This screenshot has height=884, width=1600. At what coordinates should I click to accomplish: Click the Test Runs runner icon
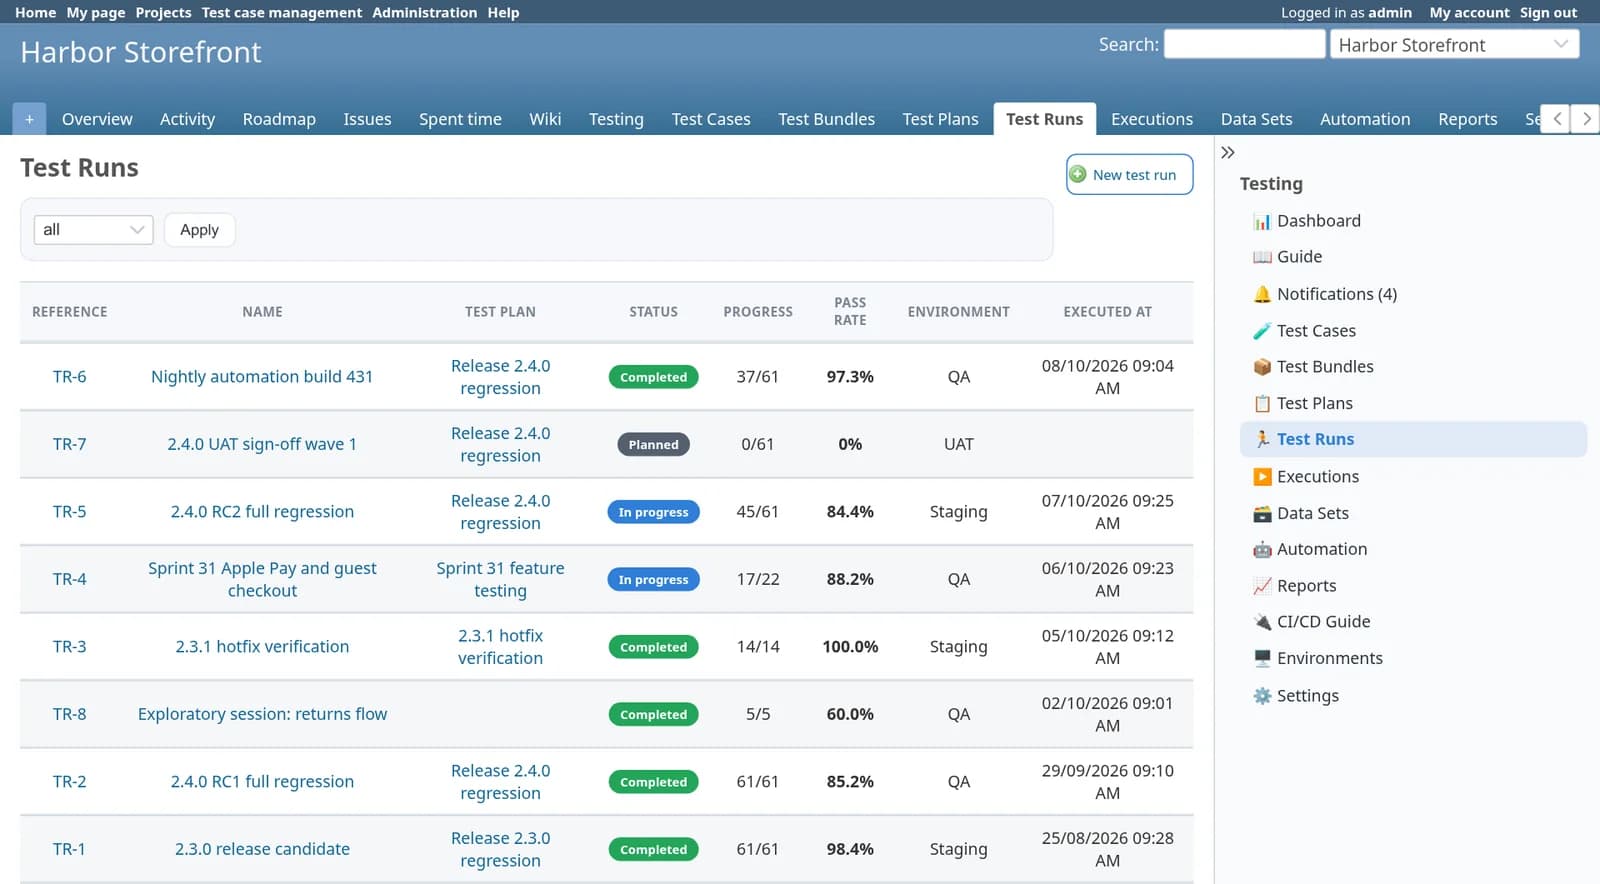pyautogui.click(x=1262, y=439)
